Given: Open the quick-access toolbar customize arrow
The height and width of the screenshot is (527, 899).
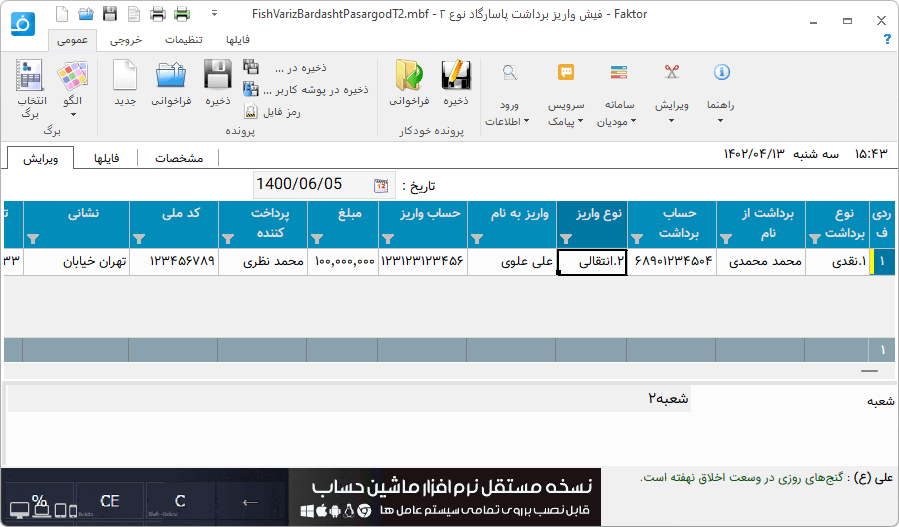Looking at the screenshot, I should point(214,13).
